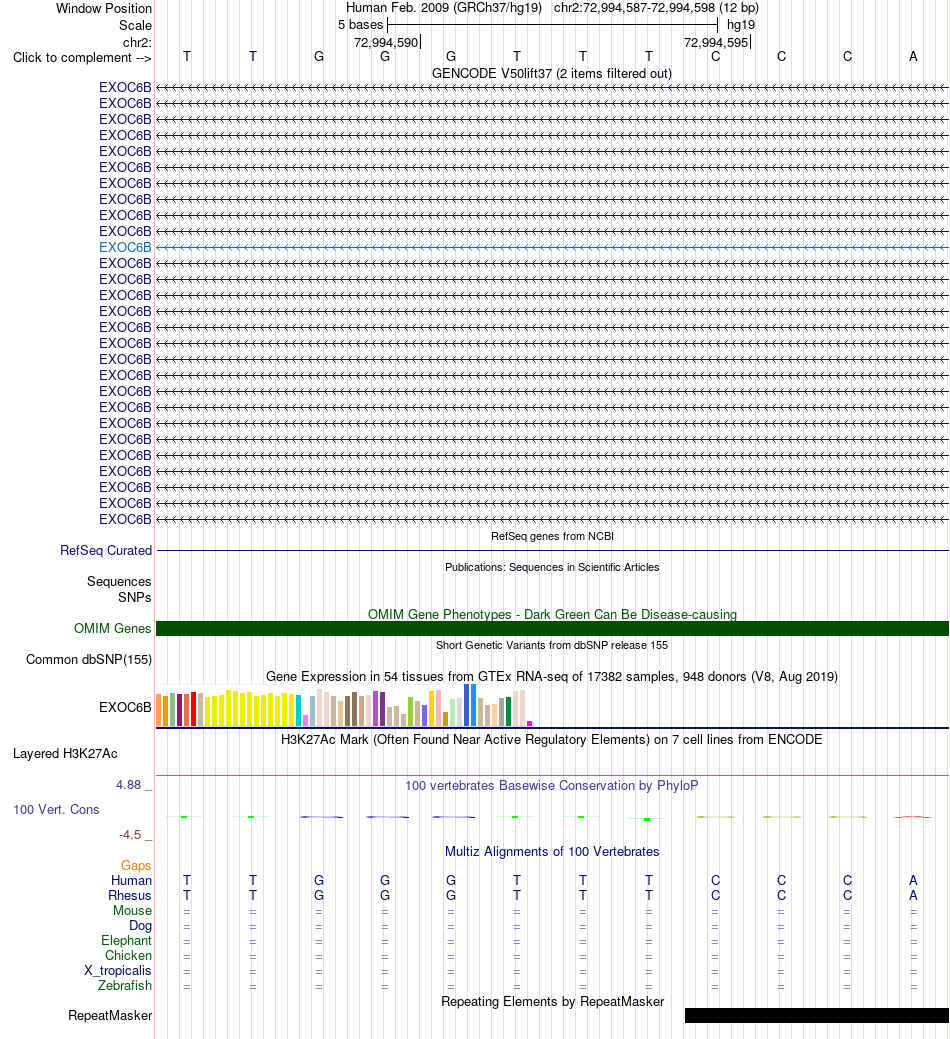The height and width of the screenshot is (1039, 950).
Task: Click the Window Position label
Action: click(x=104, y=9)
